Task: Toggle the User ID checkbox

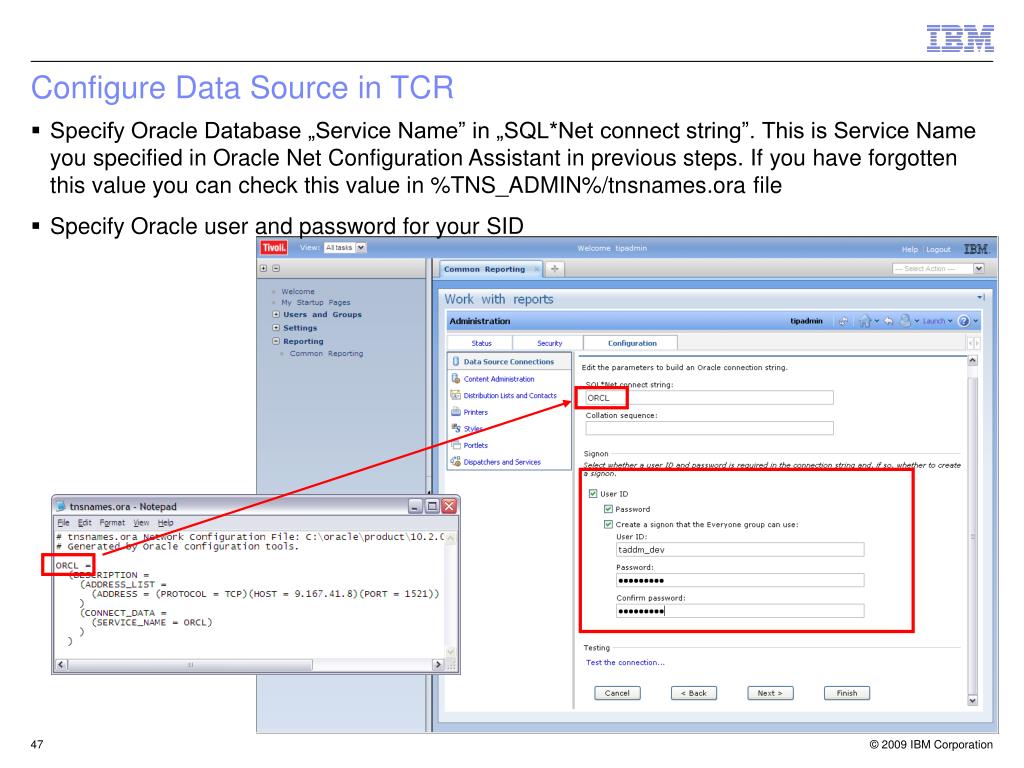Action: (x=593, y=494)
